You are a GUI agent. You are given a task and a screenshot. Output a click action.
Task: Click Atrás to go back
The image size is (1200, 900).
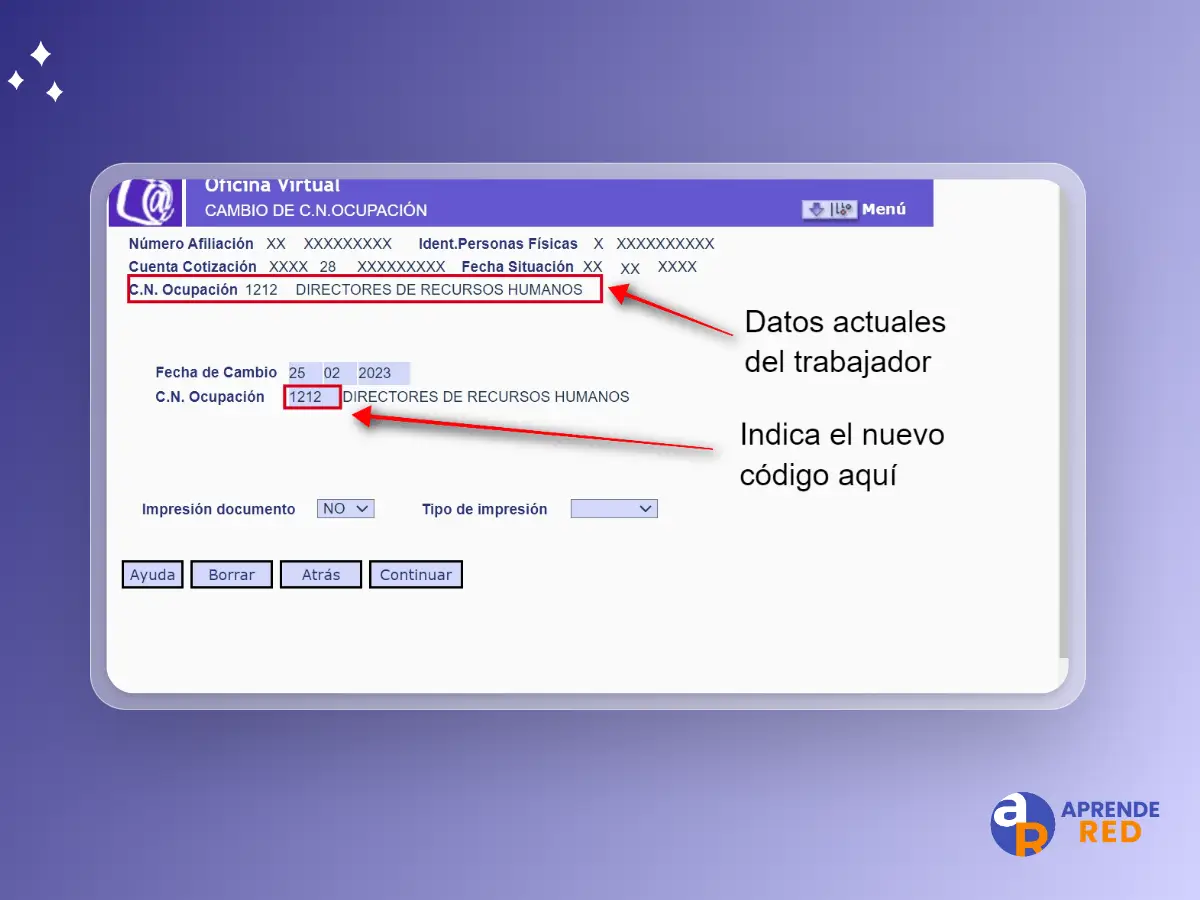[320, 574]
